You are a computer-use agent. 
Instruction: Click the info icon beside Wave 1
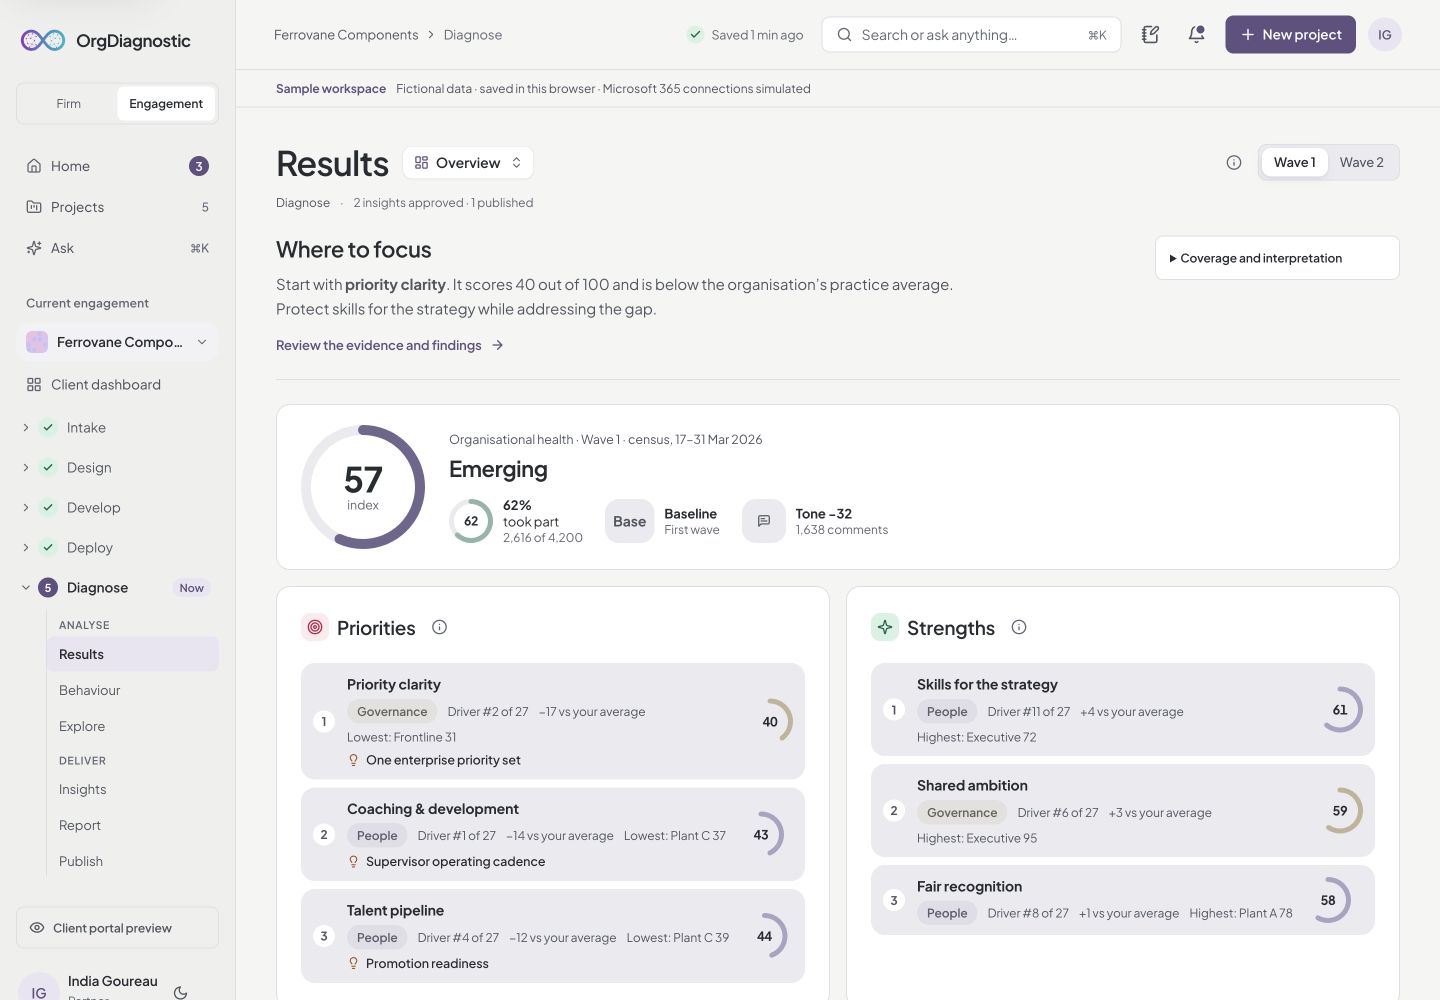(1234, 163)
